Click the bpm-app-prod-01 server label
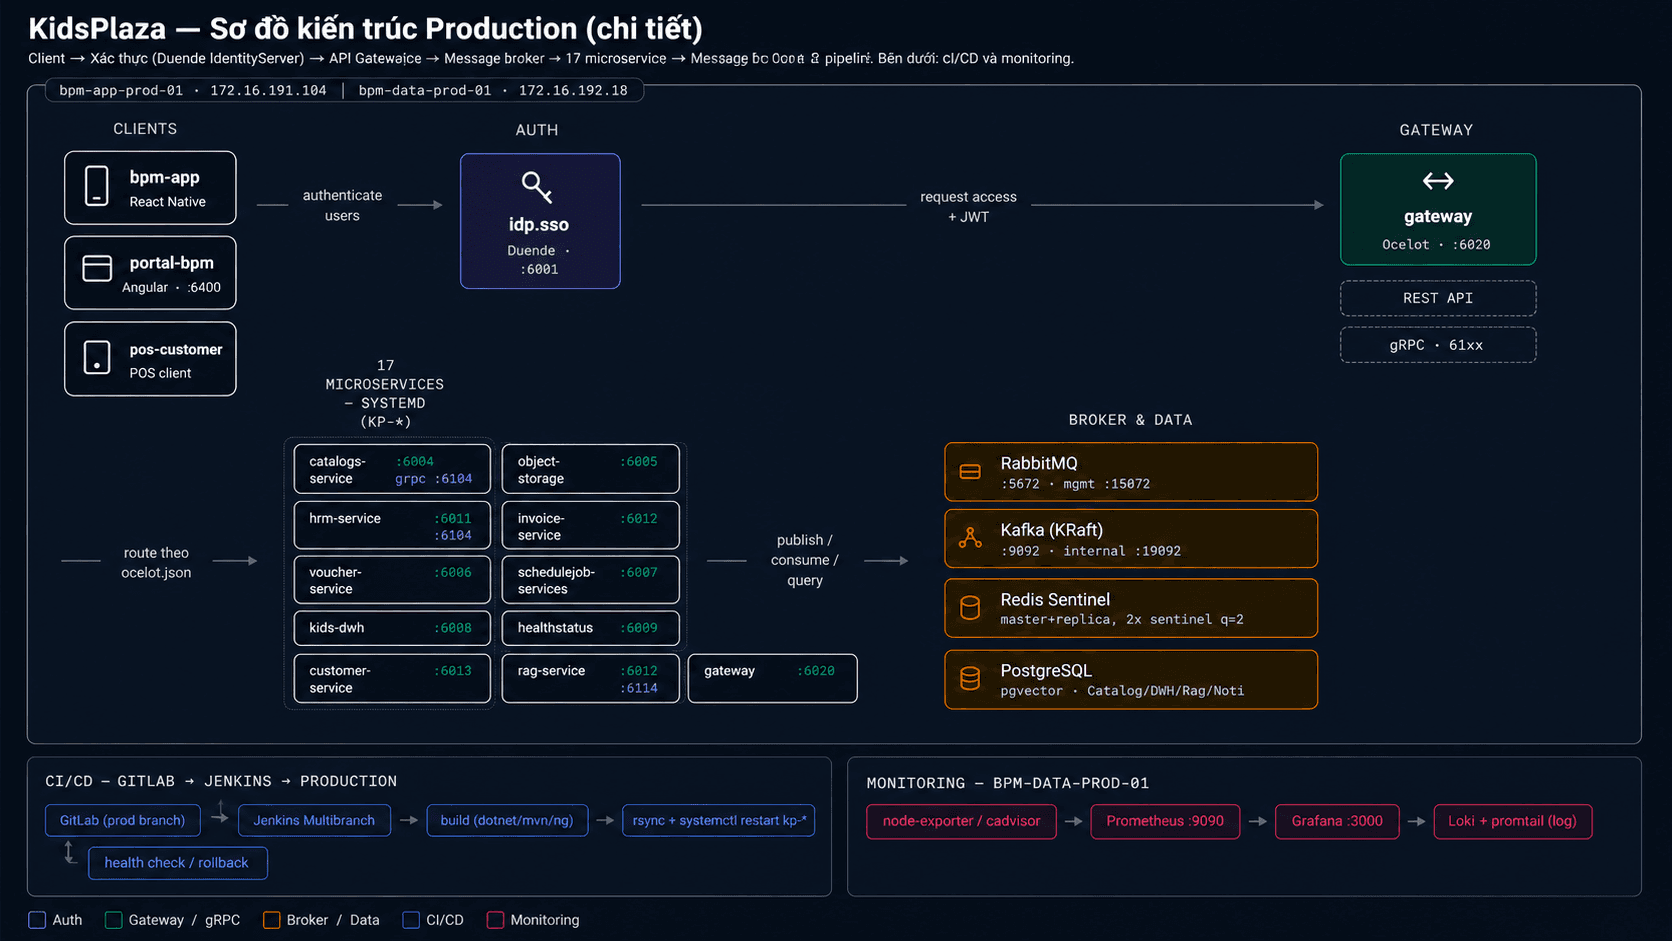 pyautogui.click(x=193, y=90)
